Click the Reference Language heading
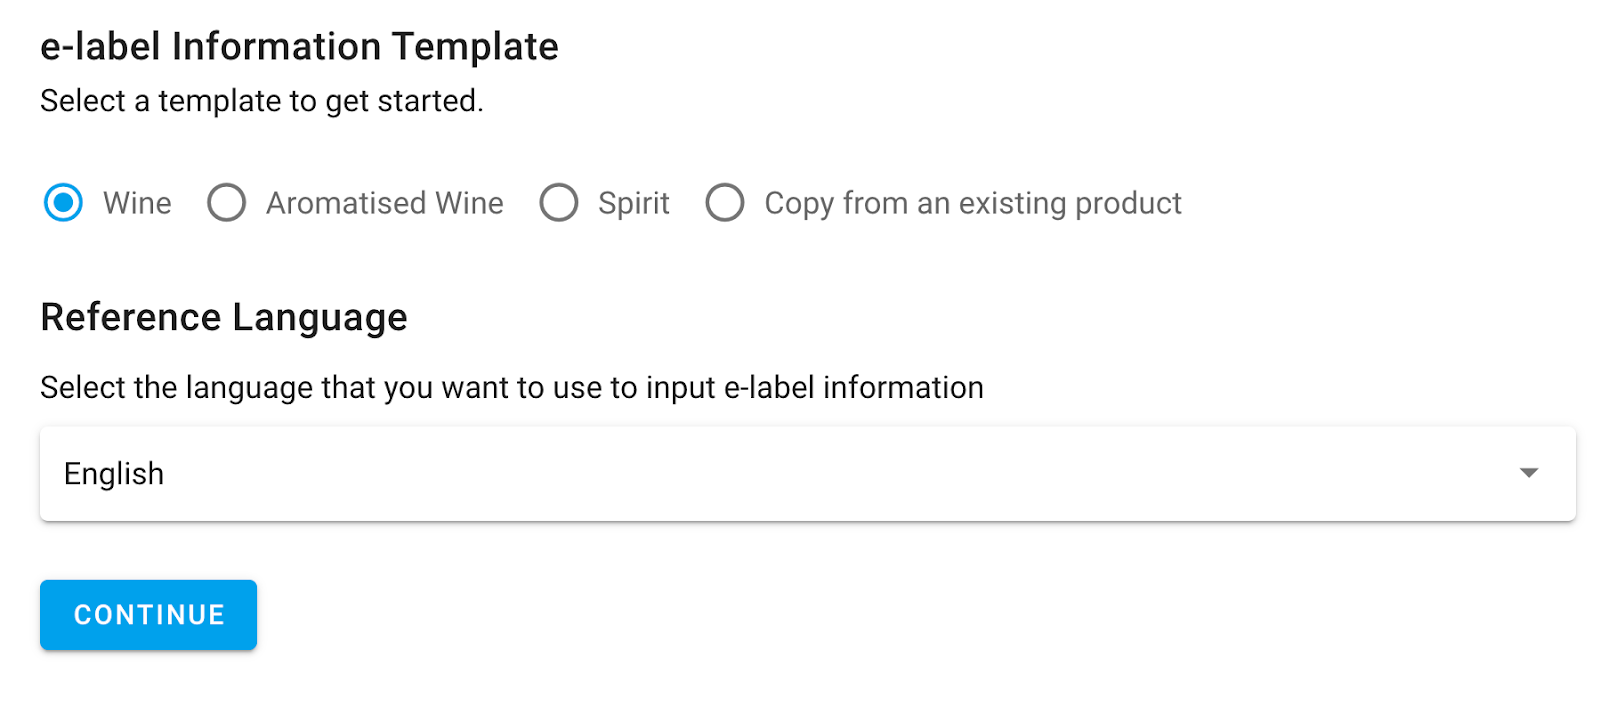This screenshot has width=1600, height=723. 224,317
